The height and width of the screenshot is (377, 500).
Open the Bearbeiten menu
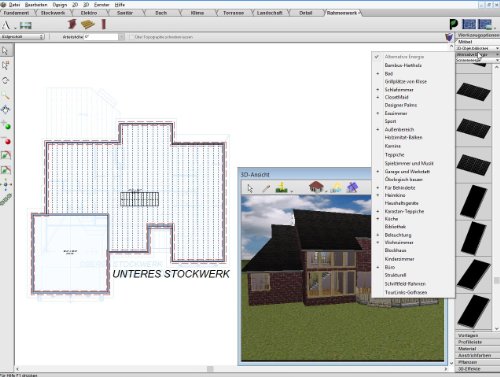(36, 5)
